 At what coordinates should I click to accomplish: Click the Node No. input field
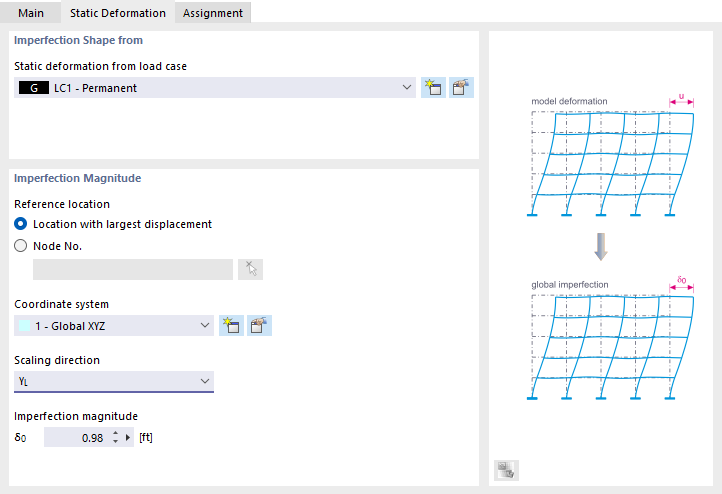(133, 269)
